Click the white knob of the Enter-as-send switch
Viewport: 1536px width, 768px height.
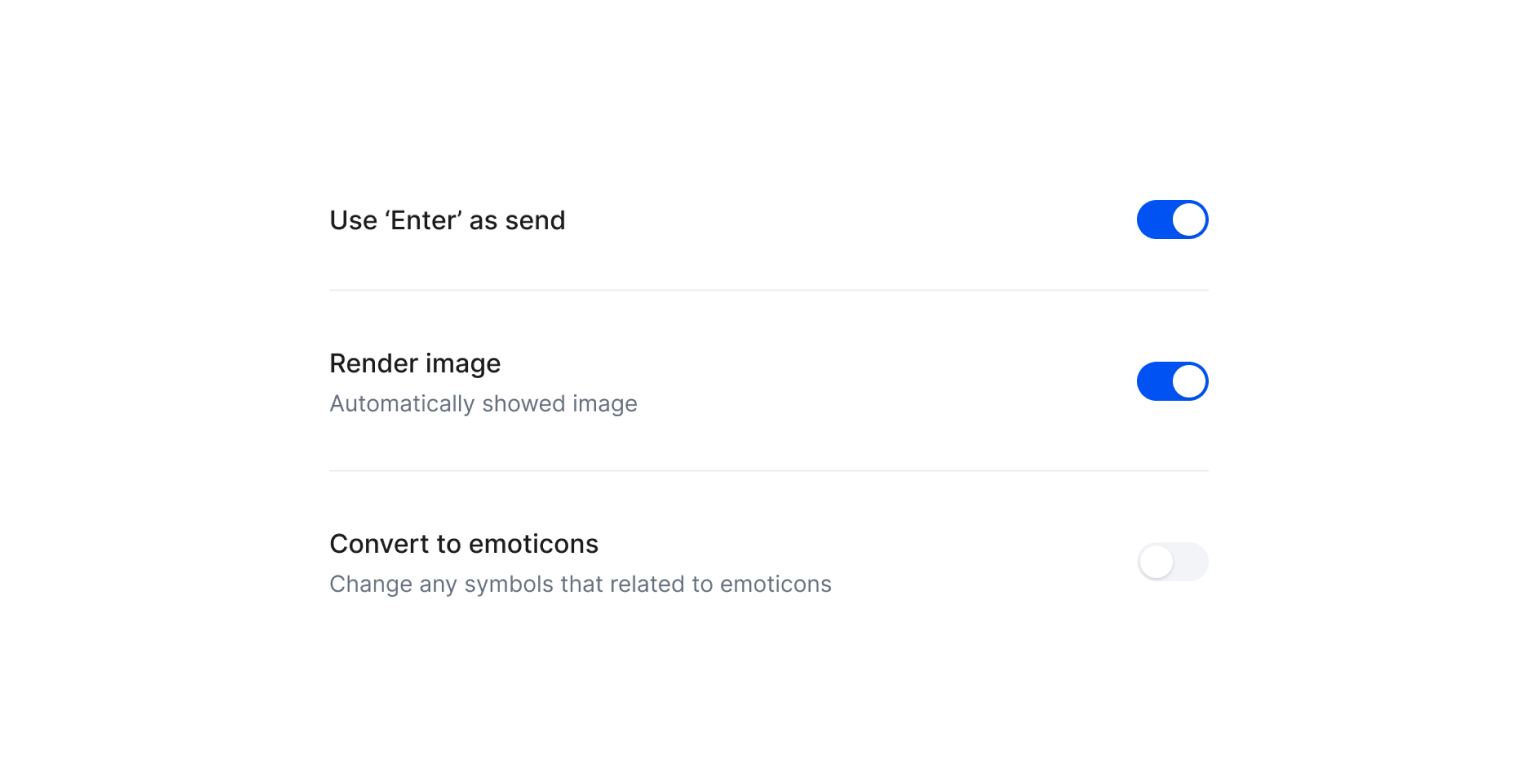(1189, 220)
